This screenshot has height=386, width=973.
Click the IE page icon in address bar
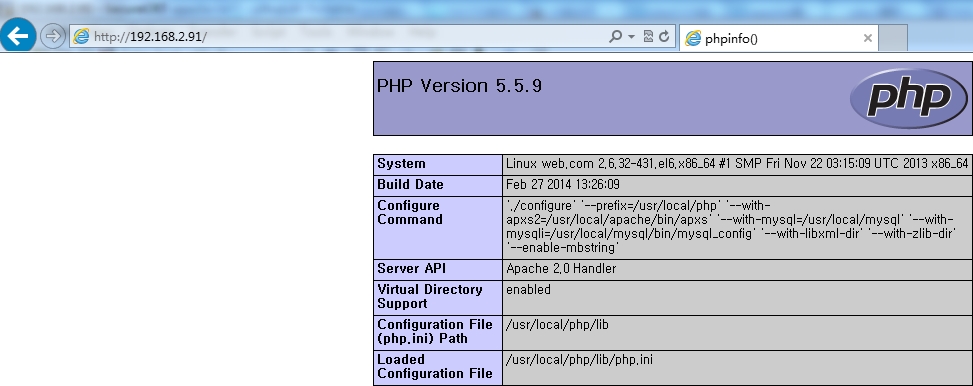[x=81, y=37]
